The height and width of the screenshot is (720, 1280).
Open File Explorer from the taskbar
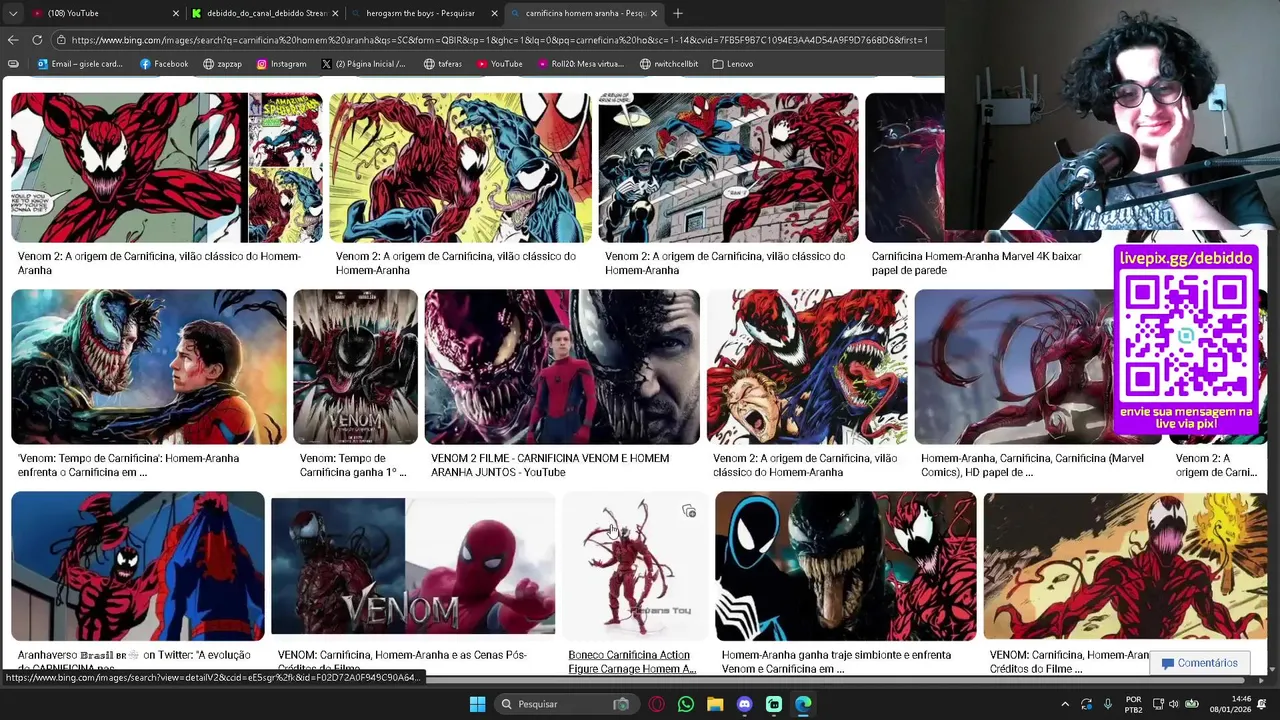coord(715,704)
